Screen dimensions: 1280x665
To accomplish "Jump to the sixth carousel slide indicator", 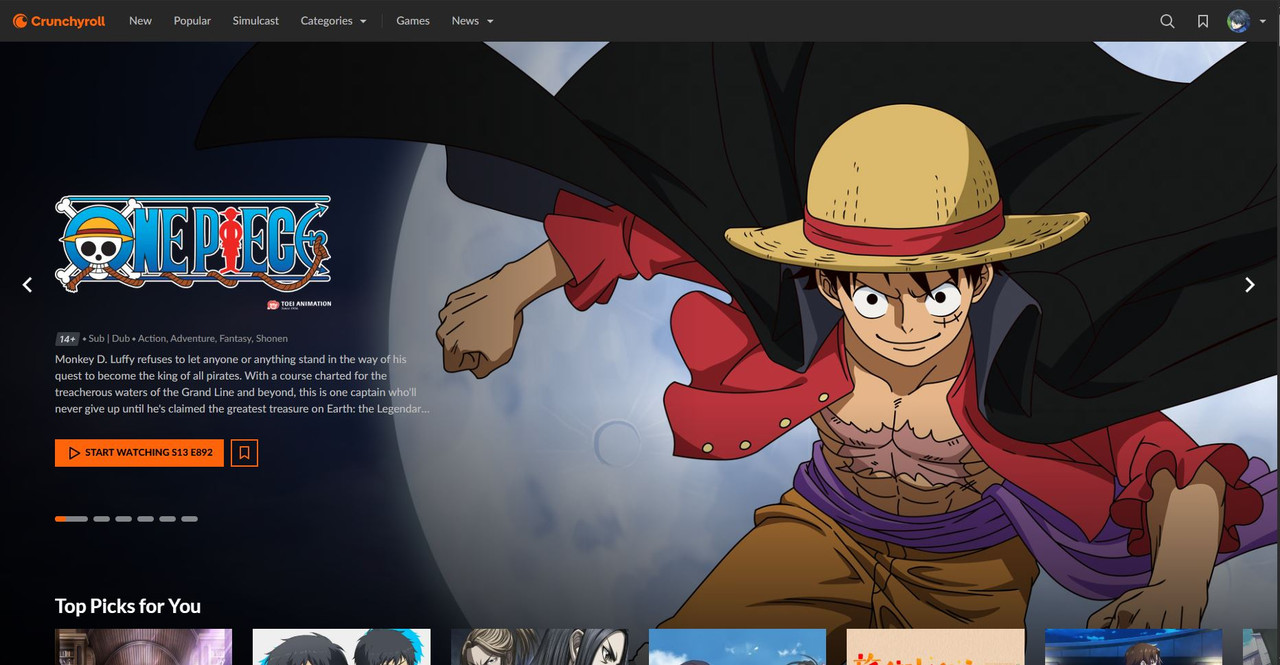I will (190, 519).
